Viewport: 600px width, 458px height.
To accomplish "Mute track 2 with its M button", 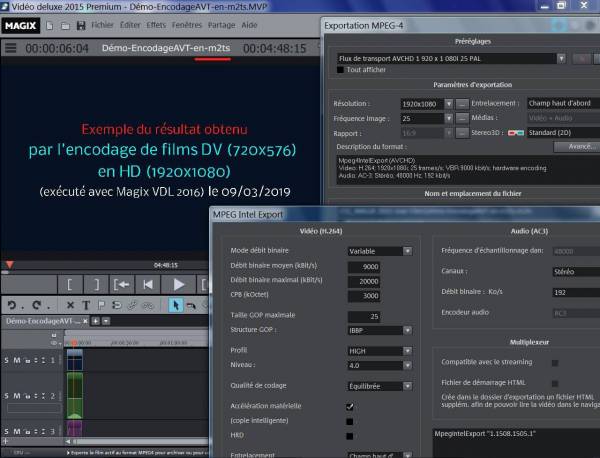I will (17, 396).
